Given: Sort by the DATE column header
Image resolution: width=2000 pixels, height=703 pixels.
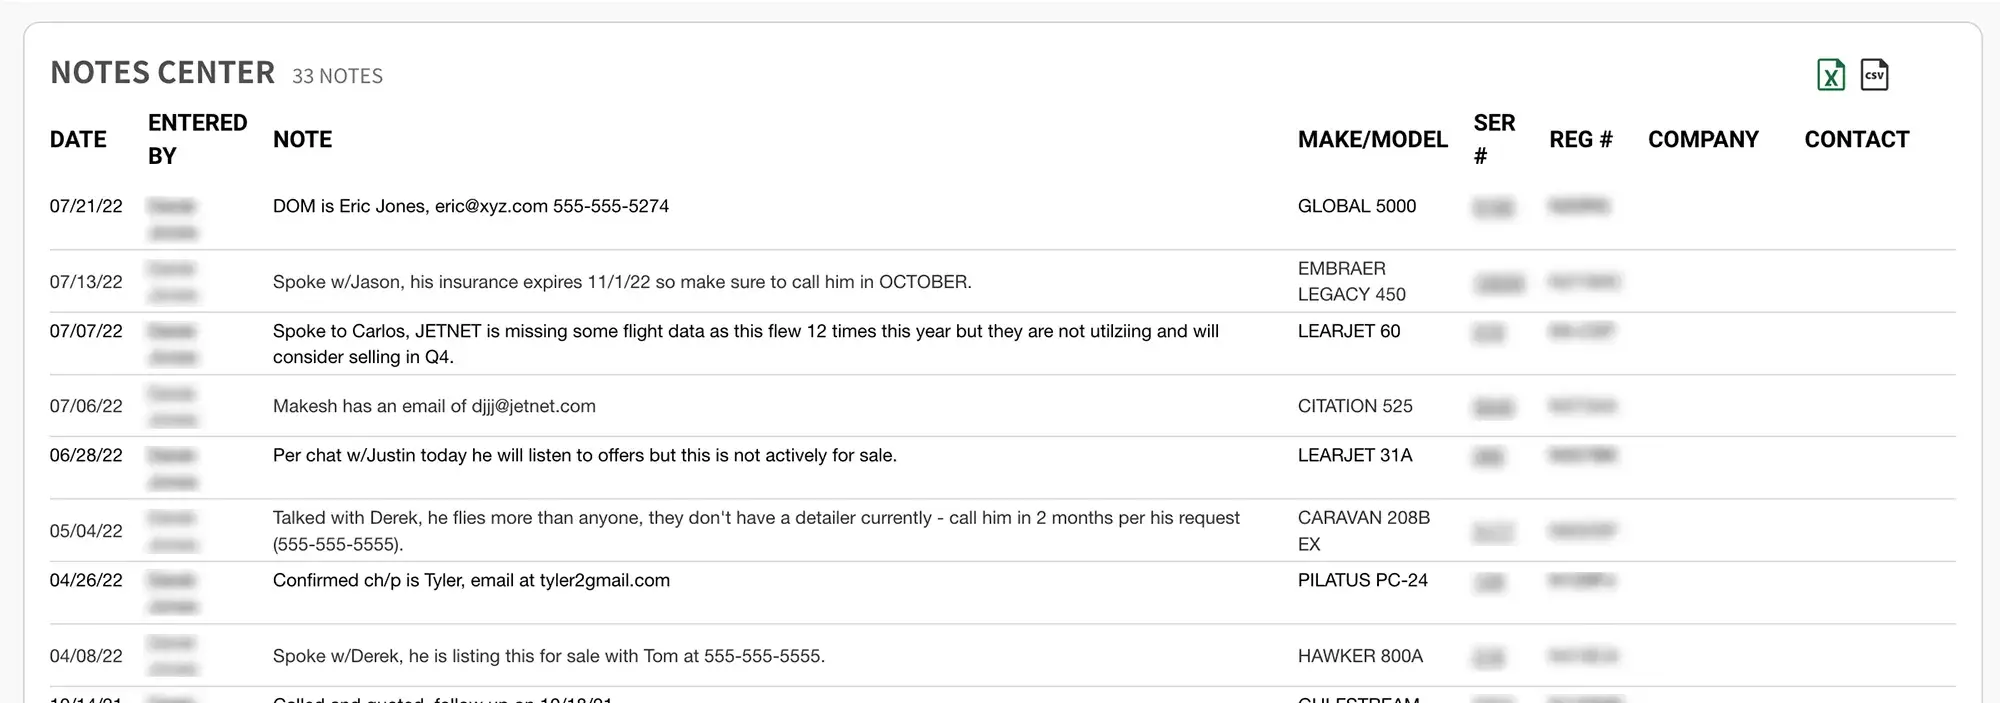Looking at the screenshot, I should click(78, 139).
